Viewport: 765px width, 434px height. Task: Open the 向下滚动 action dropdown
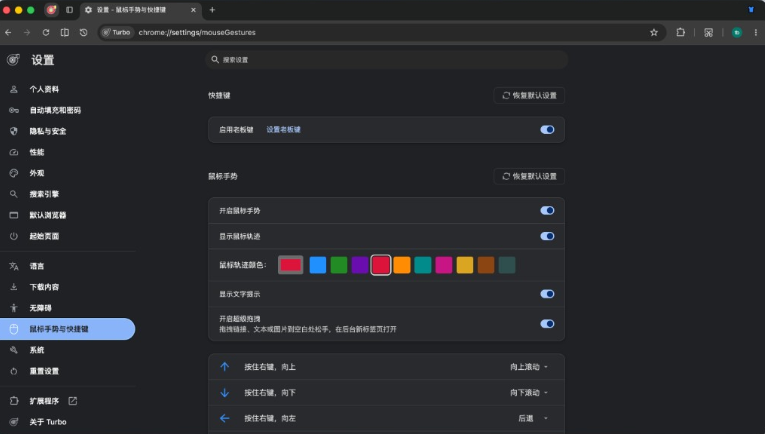click(529, 393)
